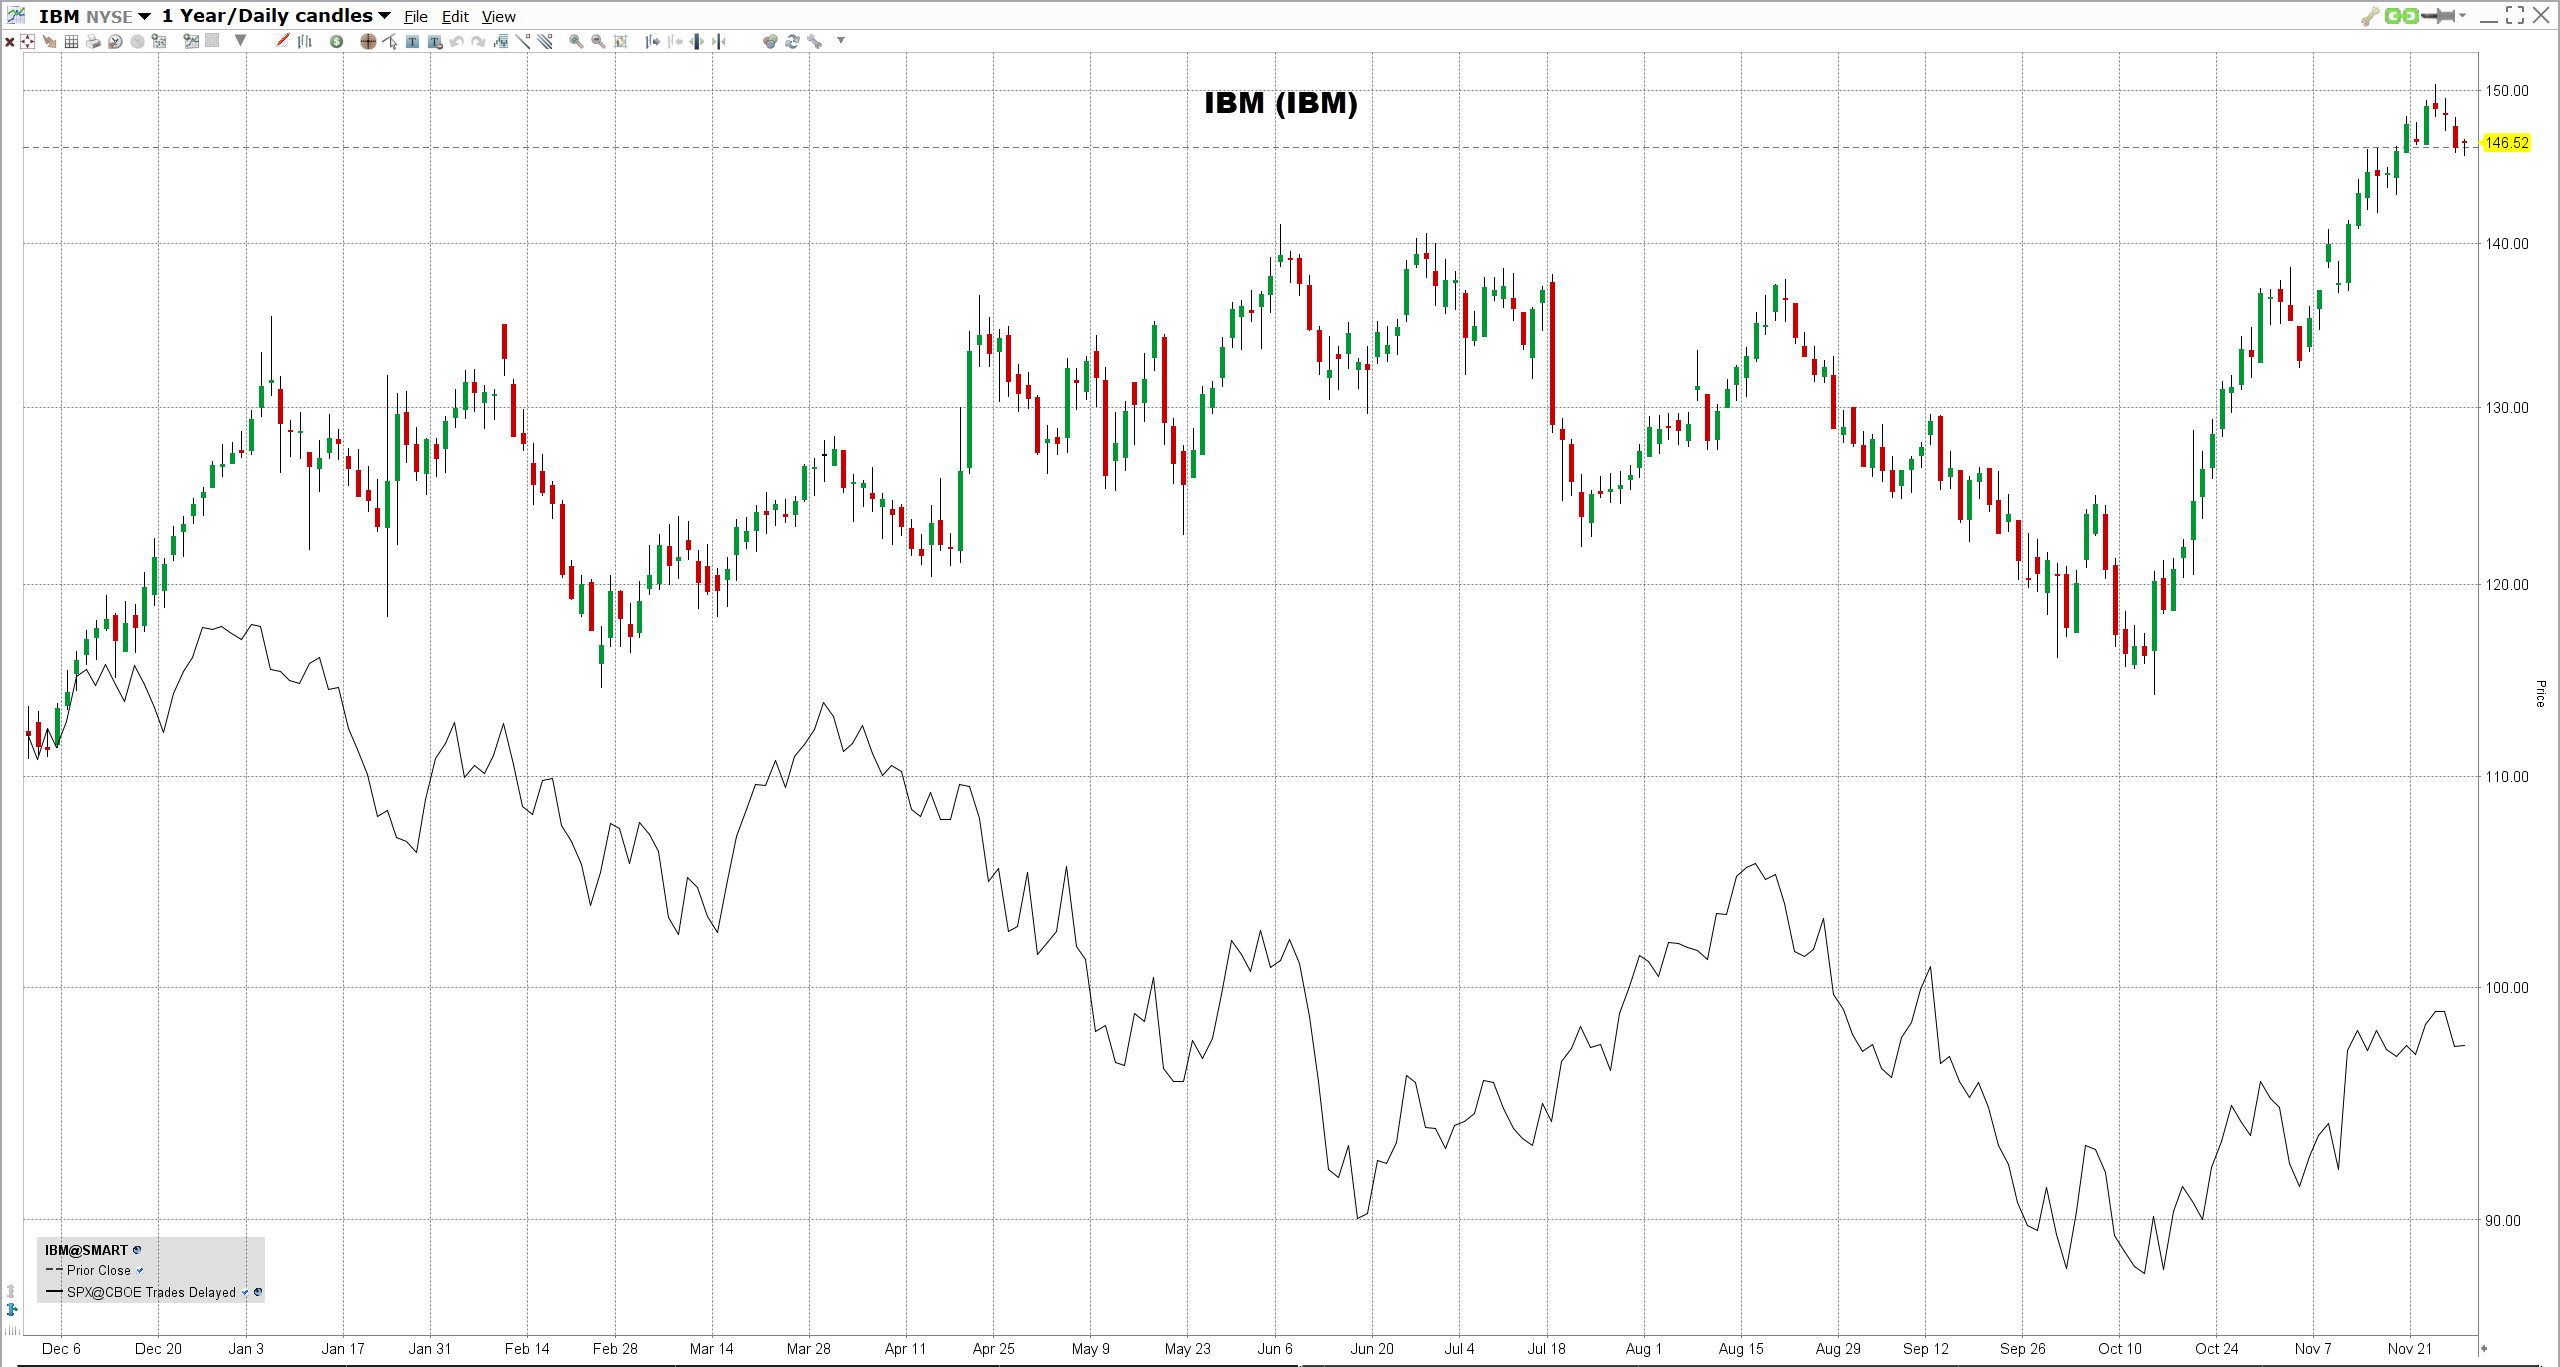The height and width of the screenshot is (1367, 2560).
Task: Click the refresh chart arrows icon
Action: (792, 41)
